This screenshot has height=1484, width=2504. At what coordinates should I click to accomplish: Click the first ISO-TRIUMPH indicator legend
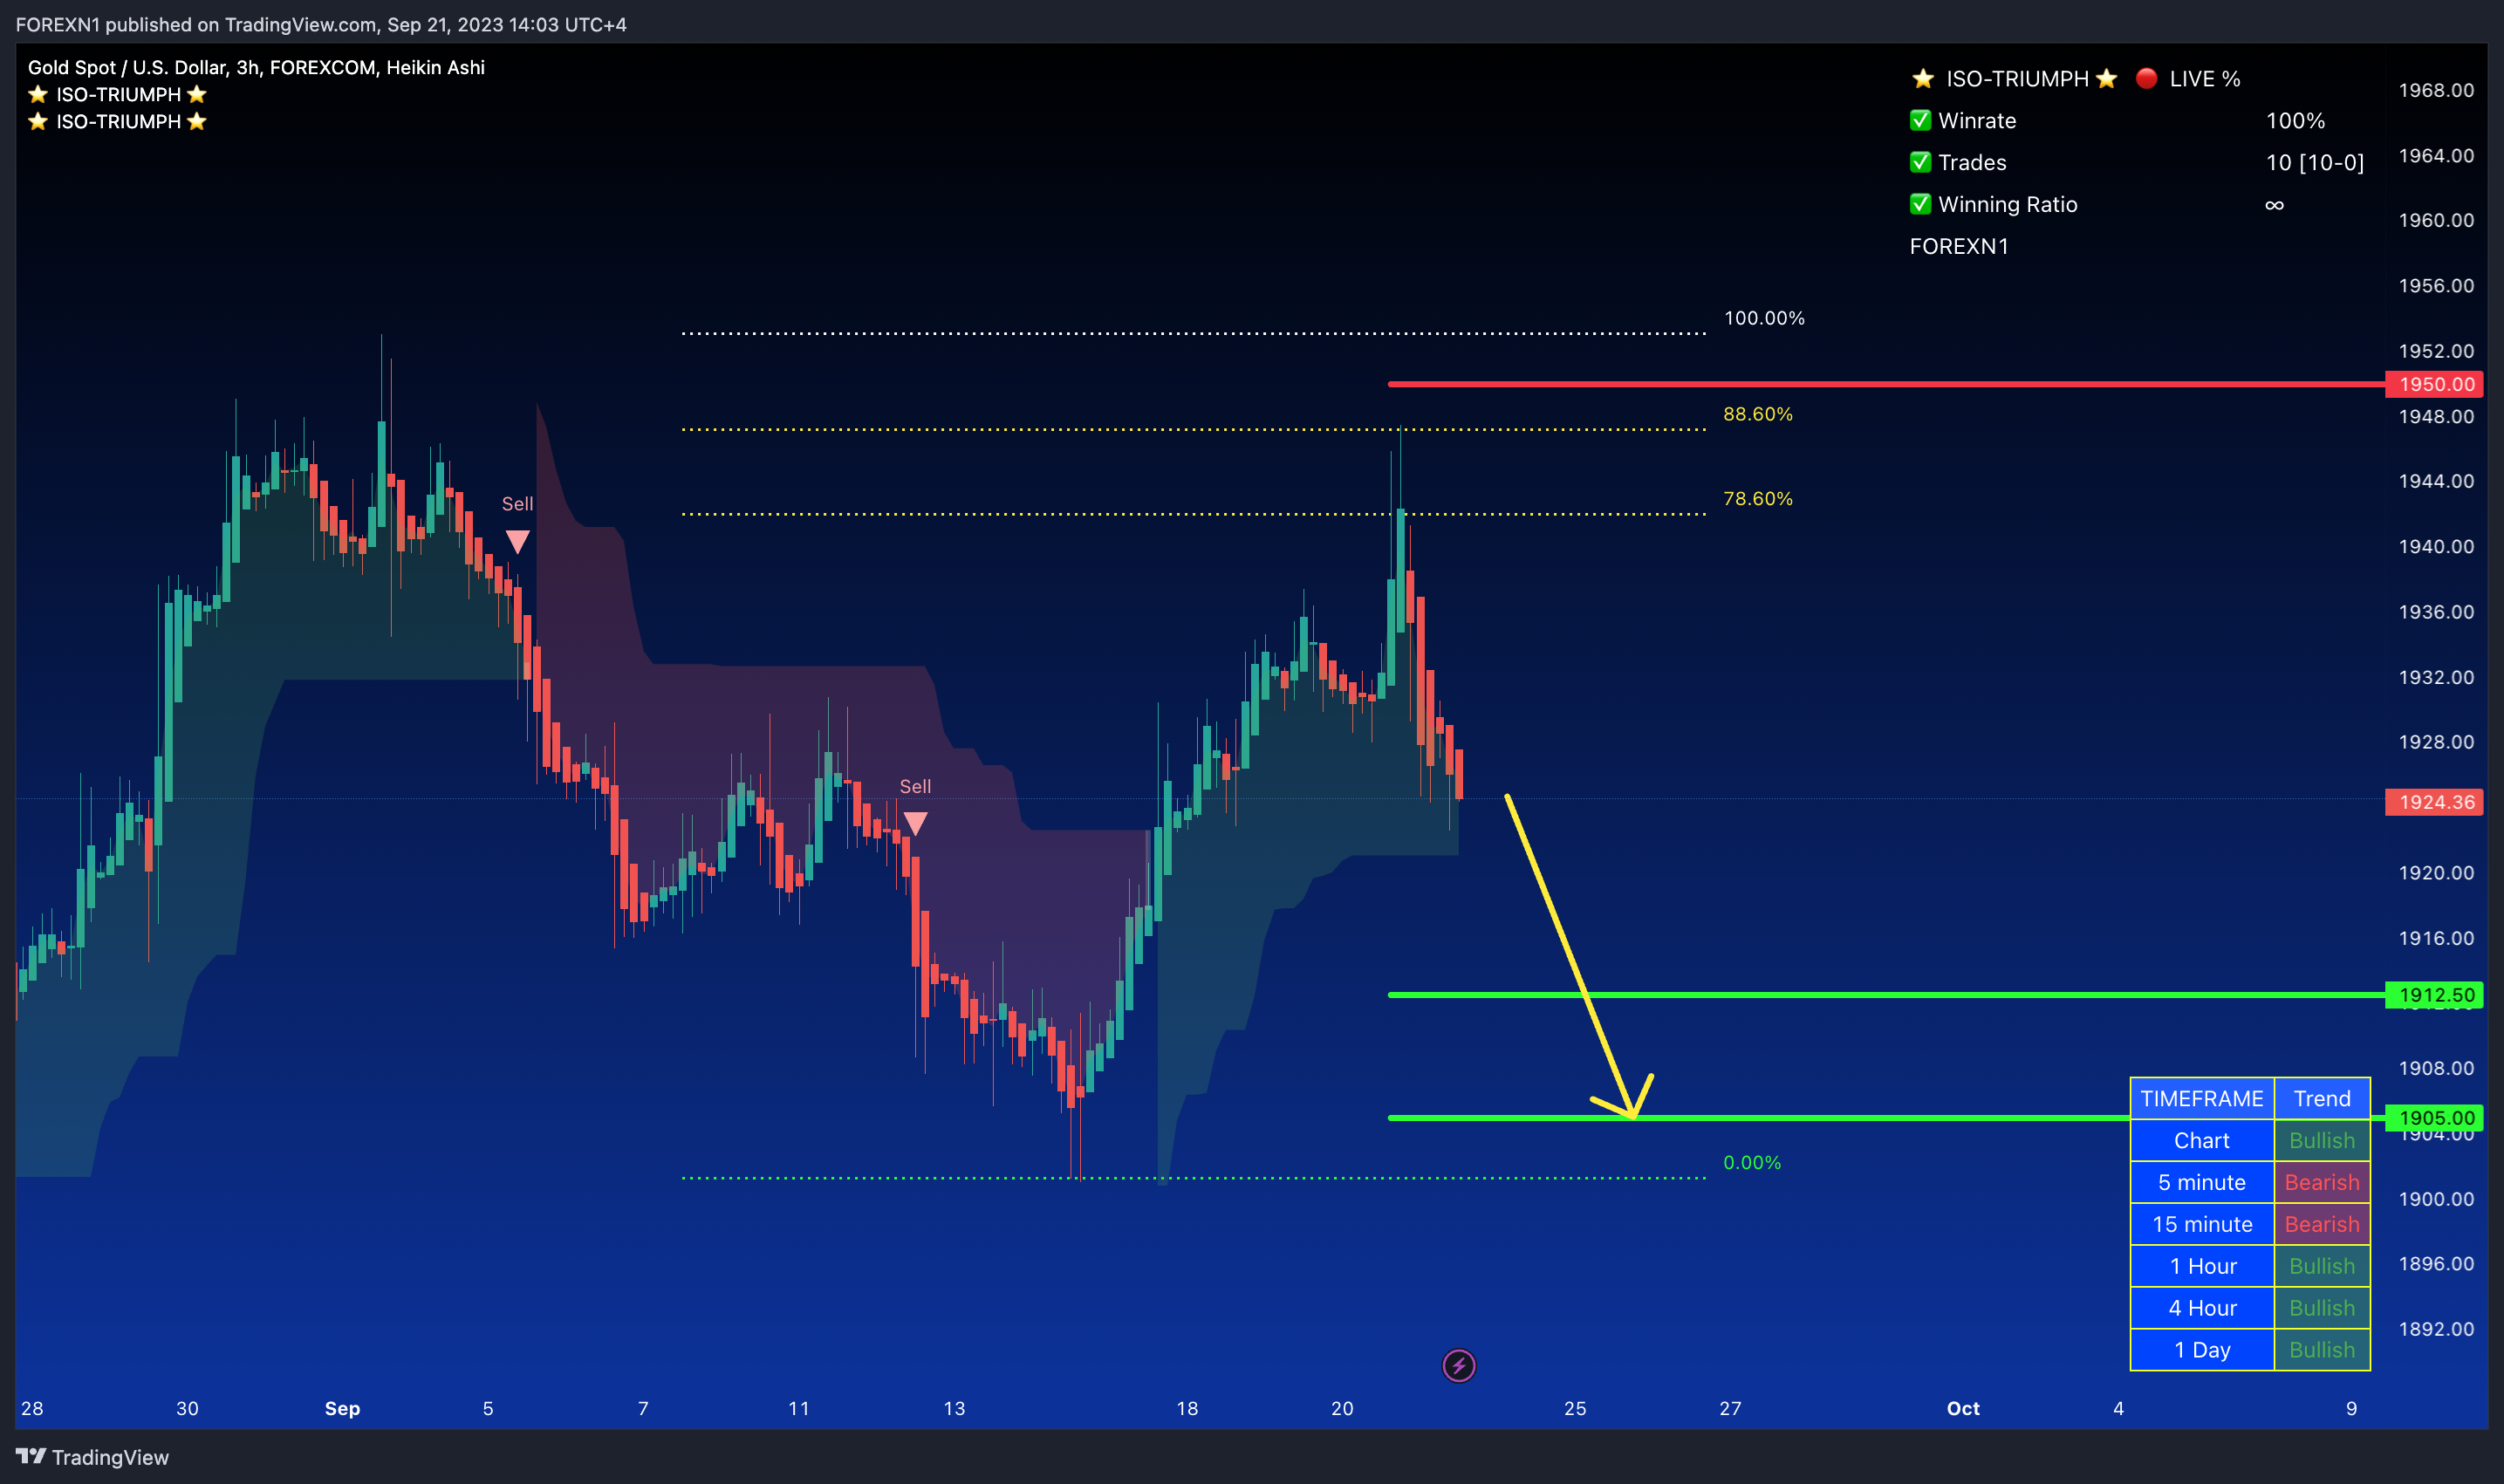[118, 94]
